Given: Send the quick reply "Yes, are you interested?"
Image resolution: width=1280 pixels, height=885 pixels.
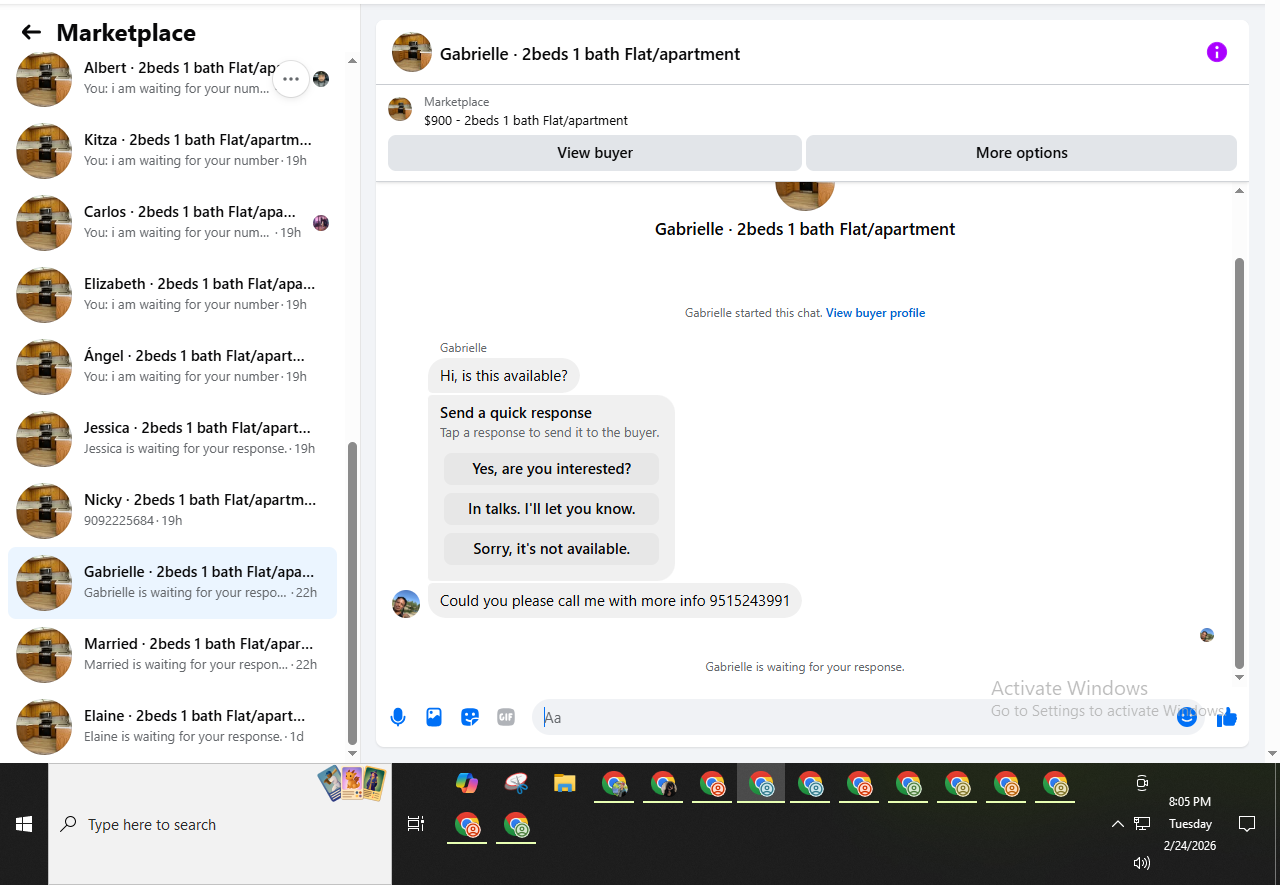Looking at the screenshot, I should pos(551,469).
